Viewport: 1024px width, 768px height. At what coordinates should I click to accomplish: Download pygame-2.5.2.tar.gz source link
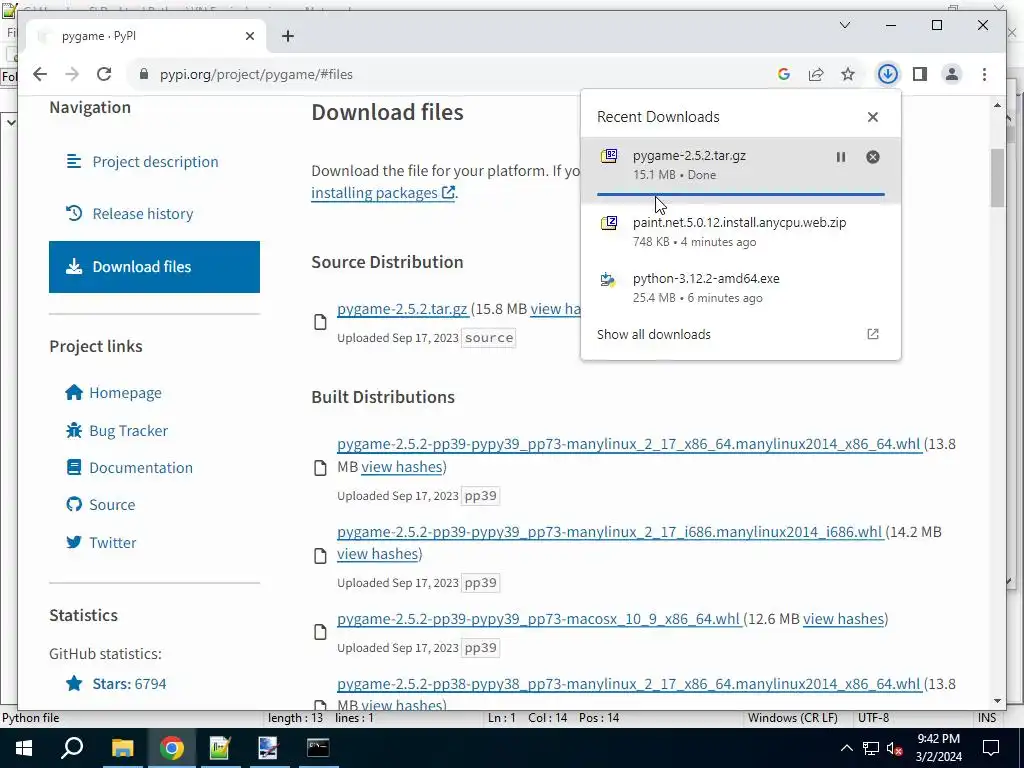402,309
